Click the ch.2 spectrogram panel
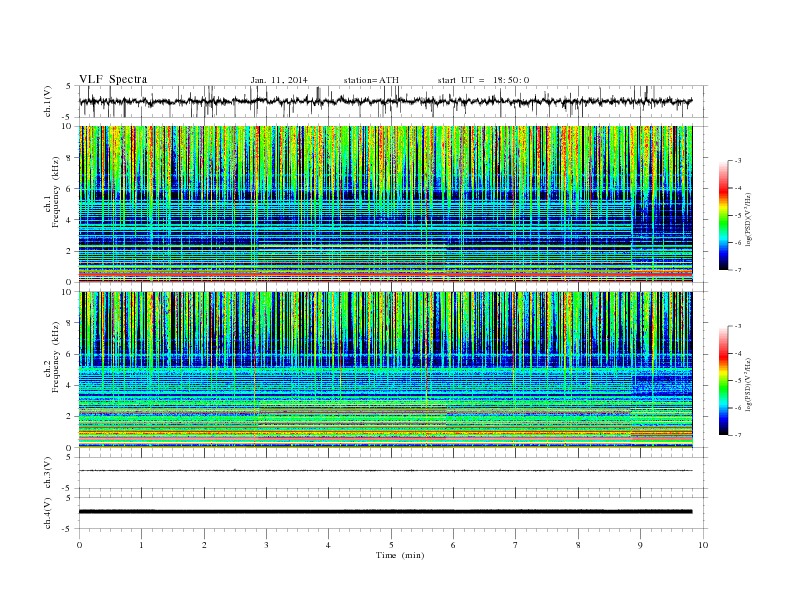792x612 pixels. click(x=386, y=370)
